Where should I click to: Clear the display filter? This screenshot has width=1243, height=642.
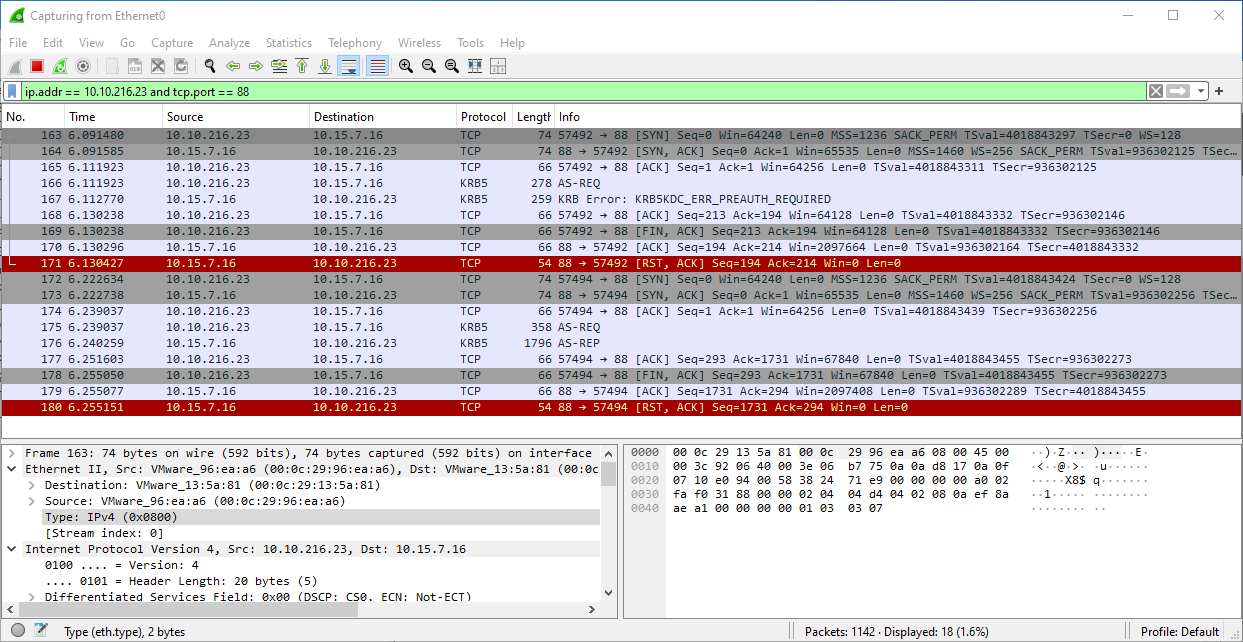1156,91
